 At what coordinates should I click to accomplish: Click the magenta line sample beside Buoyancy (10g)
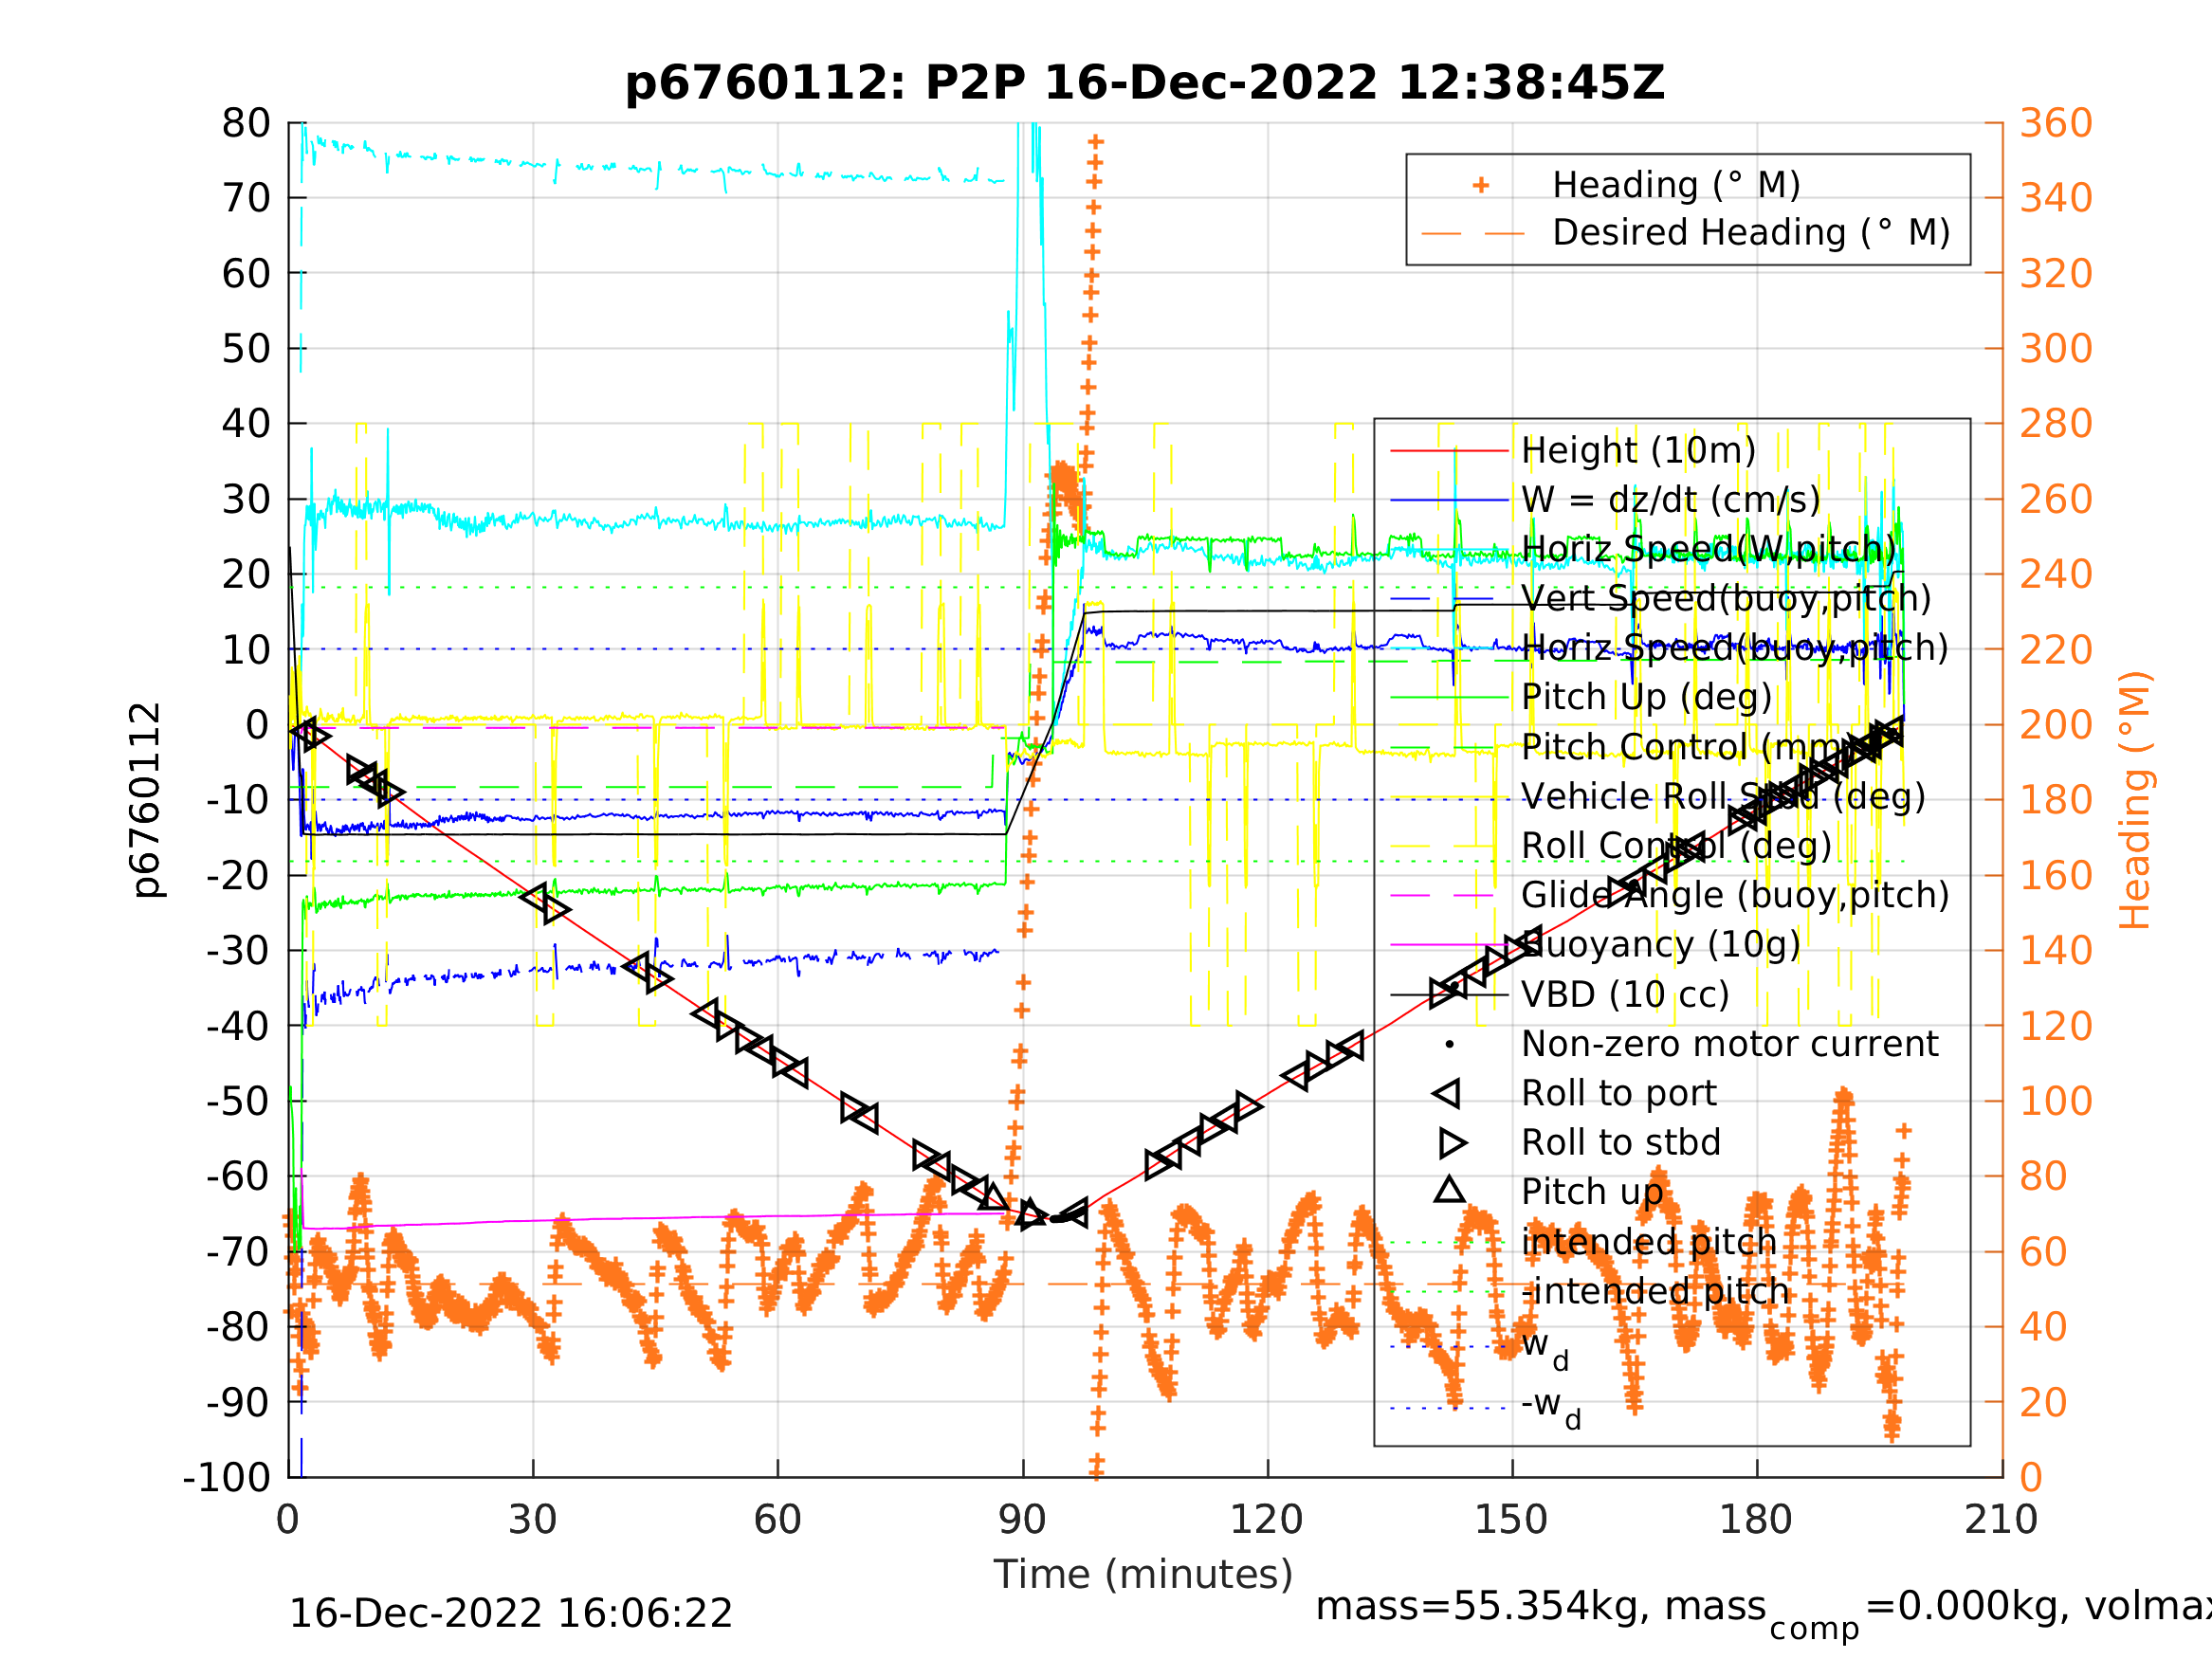(1449, 944)
